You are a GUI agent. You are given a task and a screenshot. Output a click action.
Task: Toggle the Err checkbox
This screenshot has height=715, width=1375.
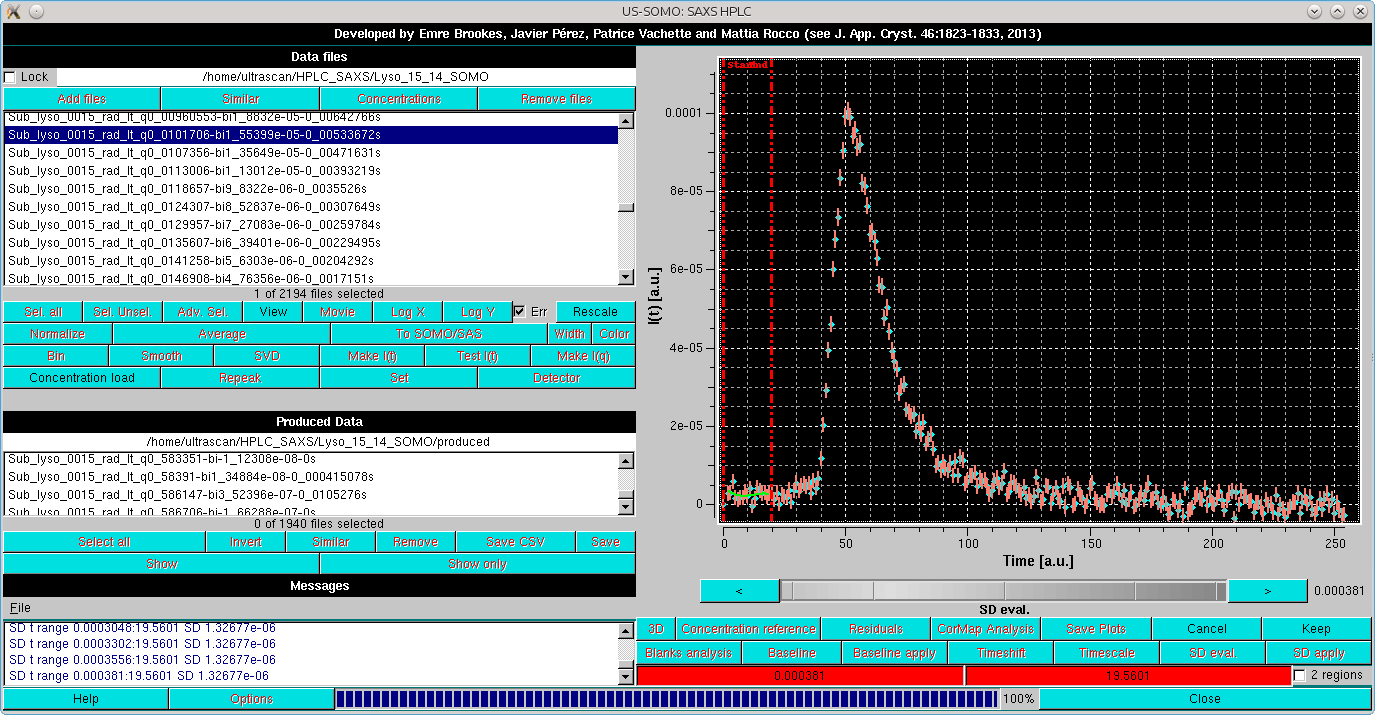[519, 312]
